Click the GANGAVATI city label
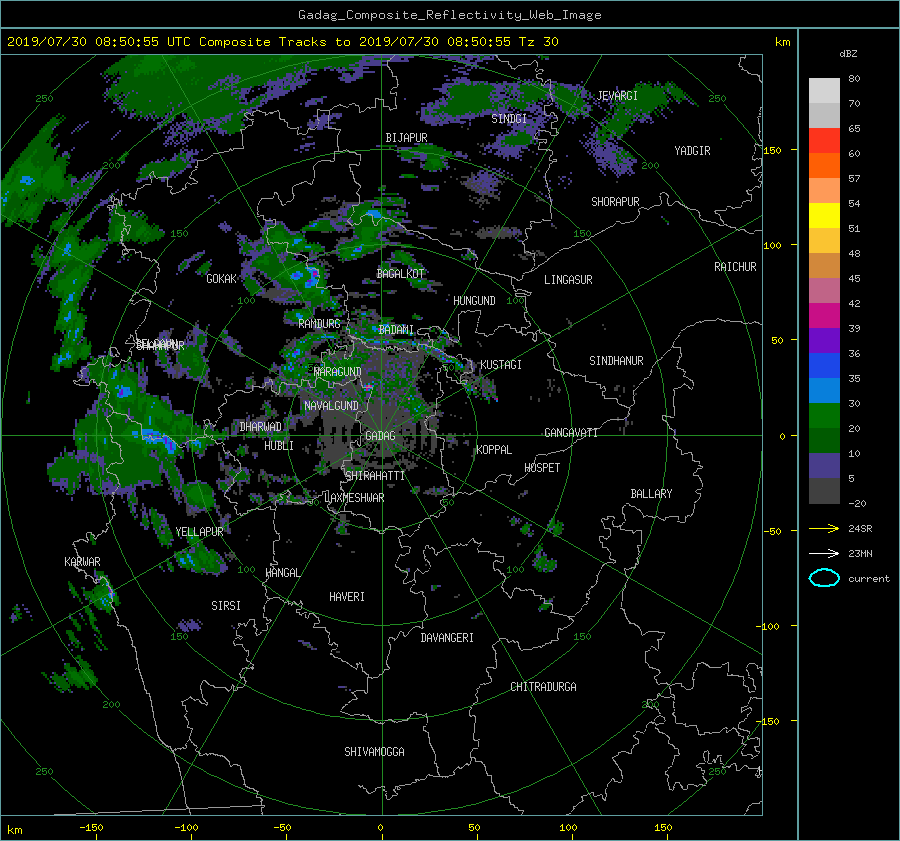Image resolution: width=900 pixels, height=841 pixels. [571, 433]
